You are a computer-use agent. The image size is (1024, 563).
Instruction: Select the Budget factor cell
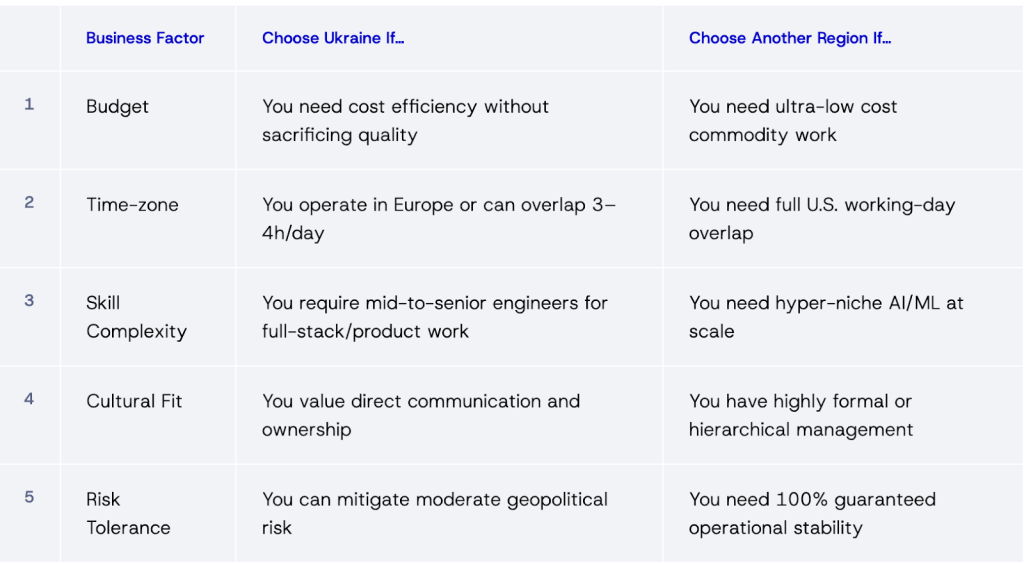click(117, 107)
